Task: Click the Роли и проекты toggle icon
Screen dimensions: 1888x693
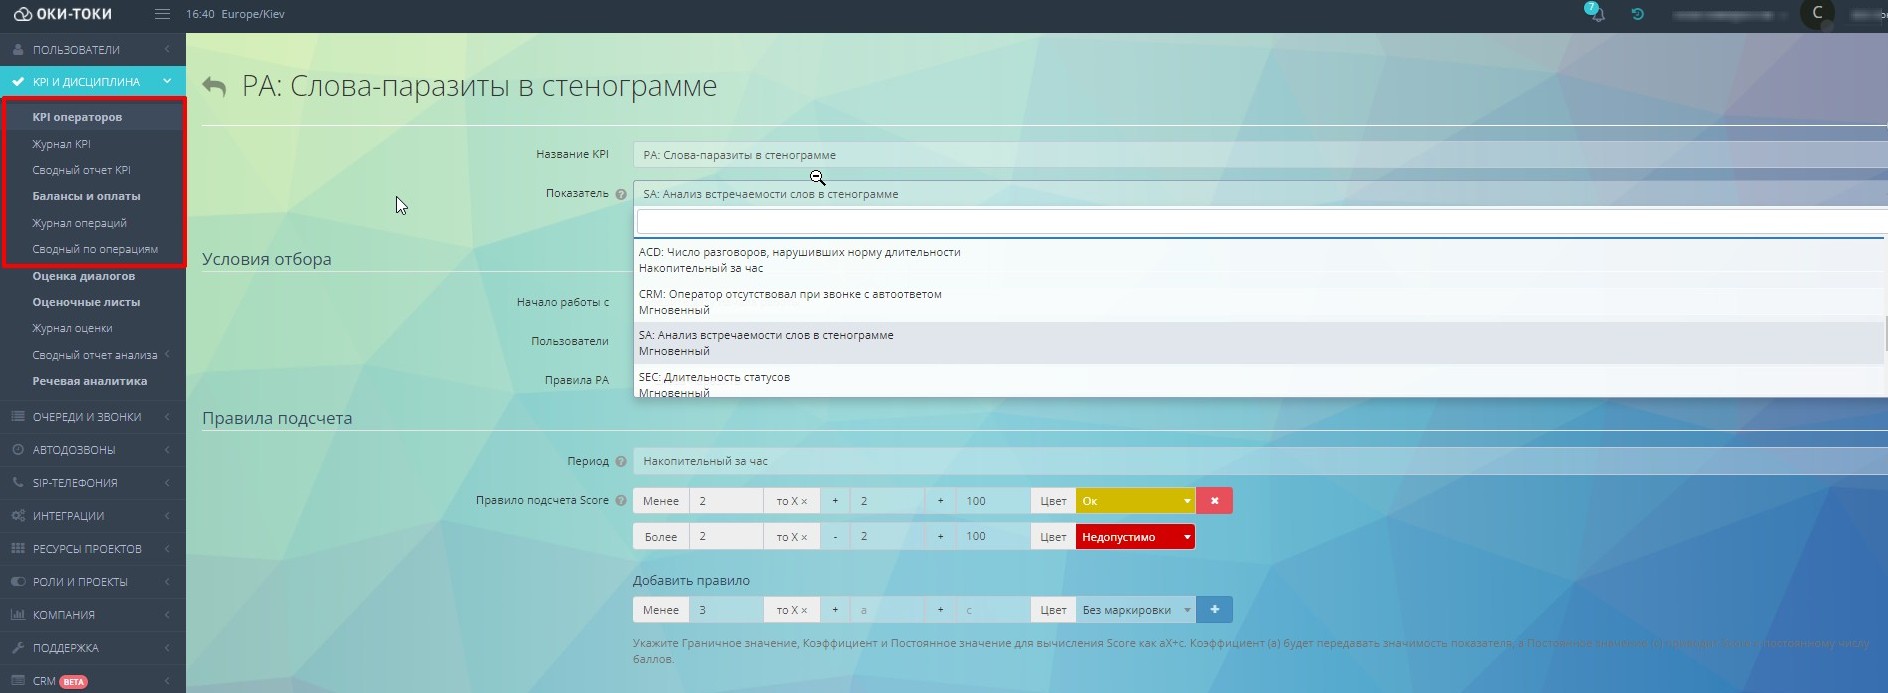Action: tap(18, 581)
